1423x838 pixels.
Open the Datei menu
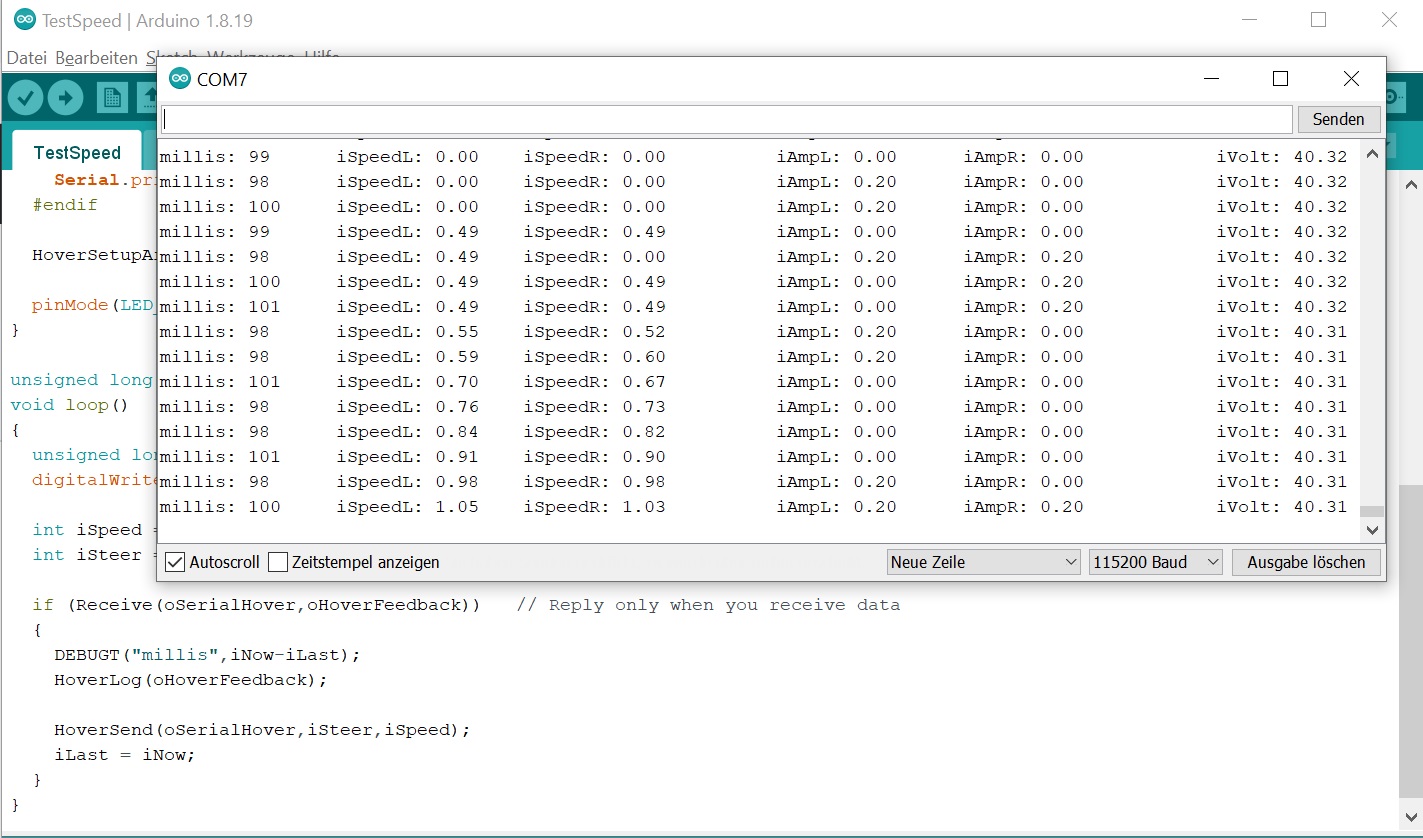point(27,58)
